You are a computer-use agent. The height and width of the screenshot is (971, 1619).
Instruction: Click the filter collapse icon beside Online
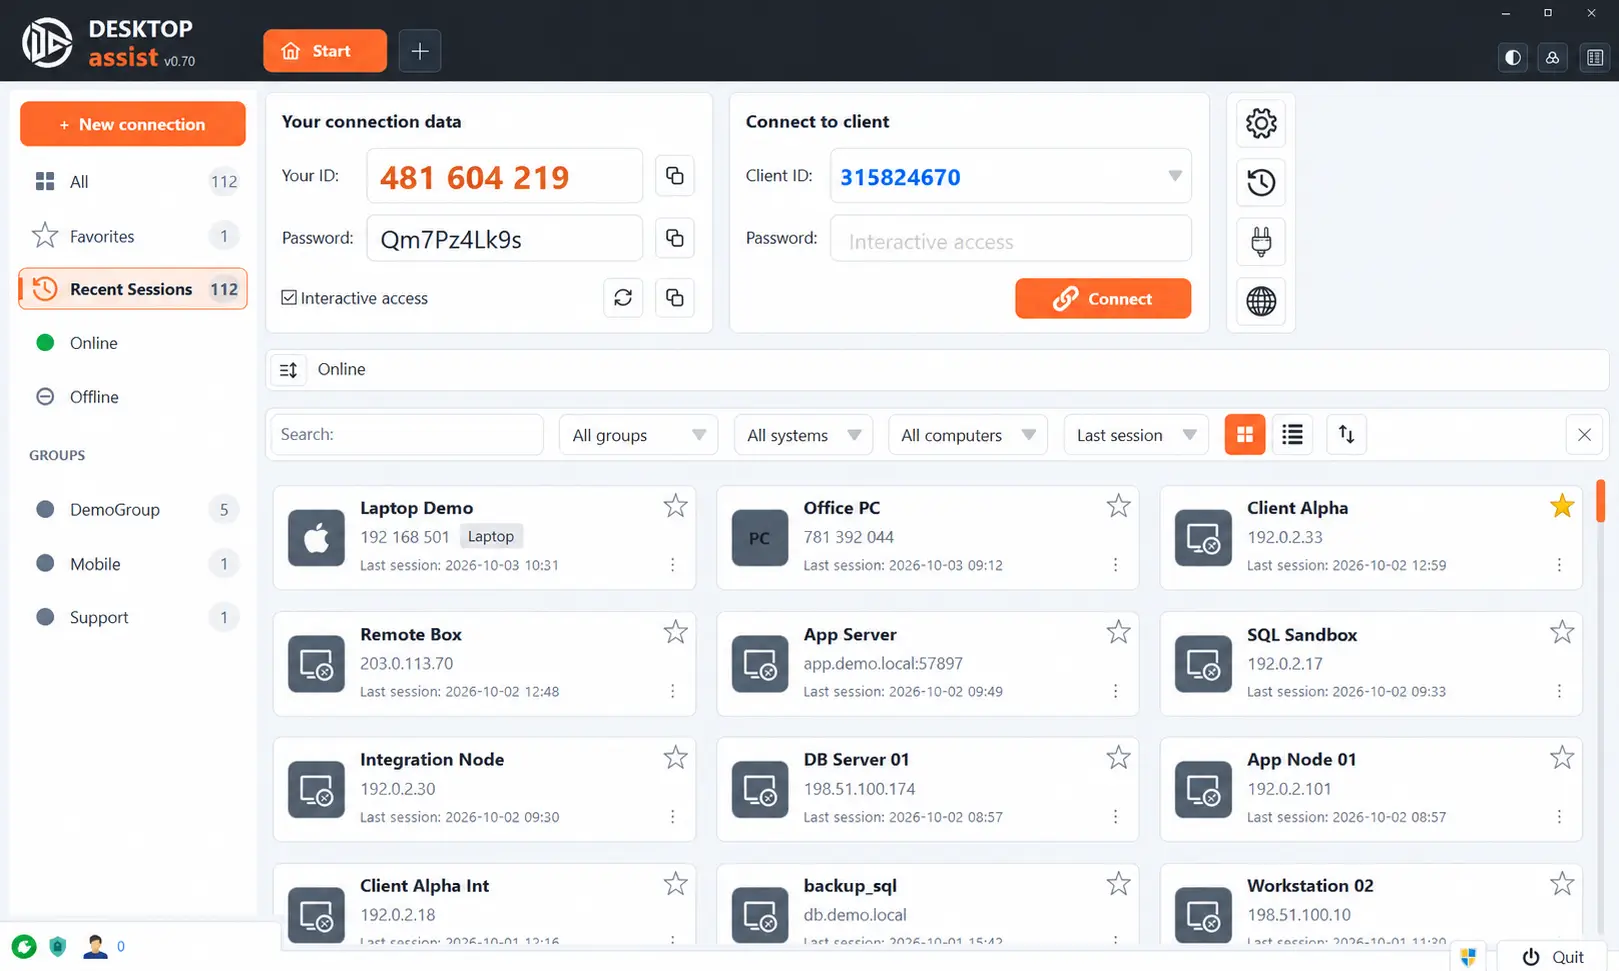[x=288, y=370]
